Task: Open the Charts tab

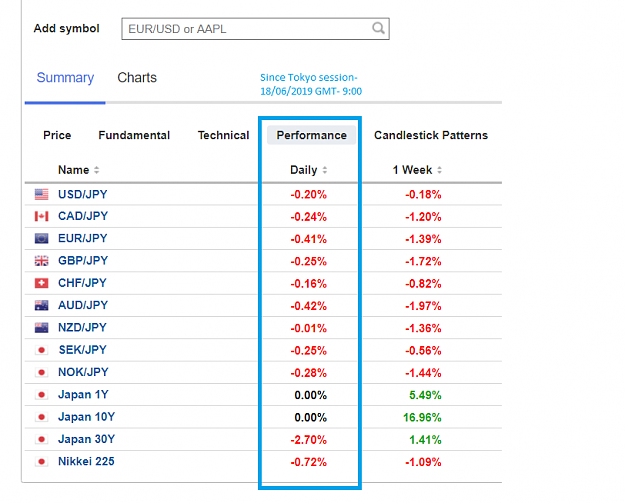Action: pos(137,77)
